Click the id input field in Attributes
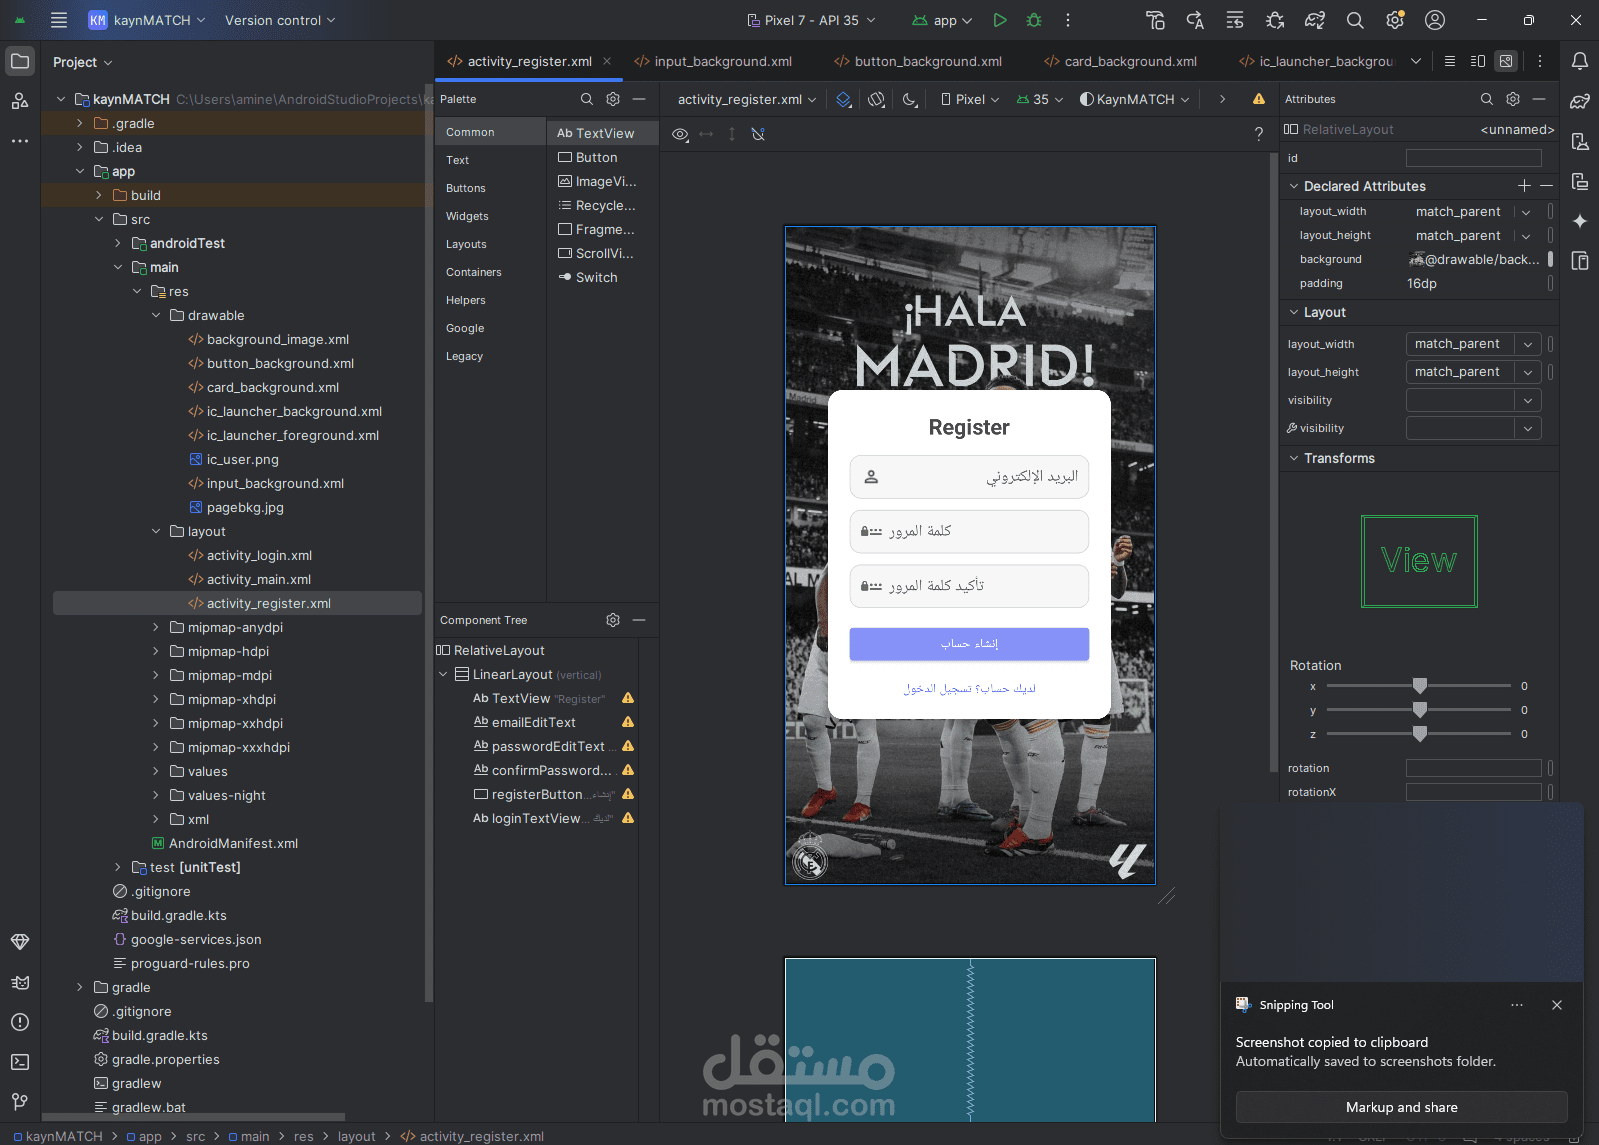 (1473, 158)
